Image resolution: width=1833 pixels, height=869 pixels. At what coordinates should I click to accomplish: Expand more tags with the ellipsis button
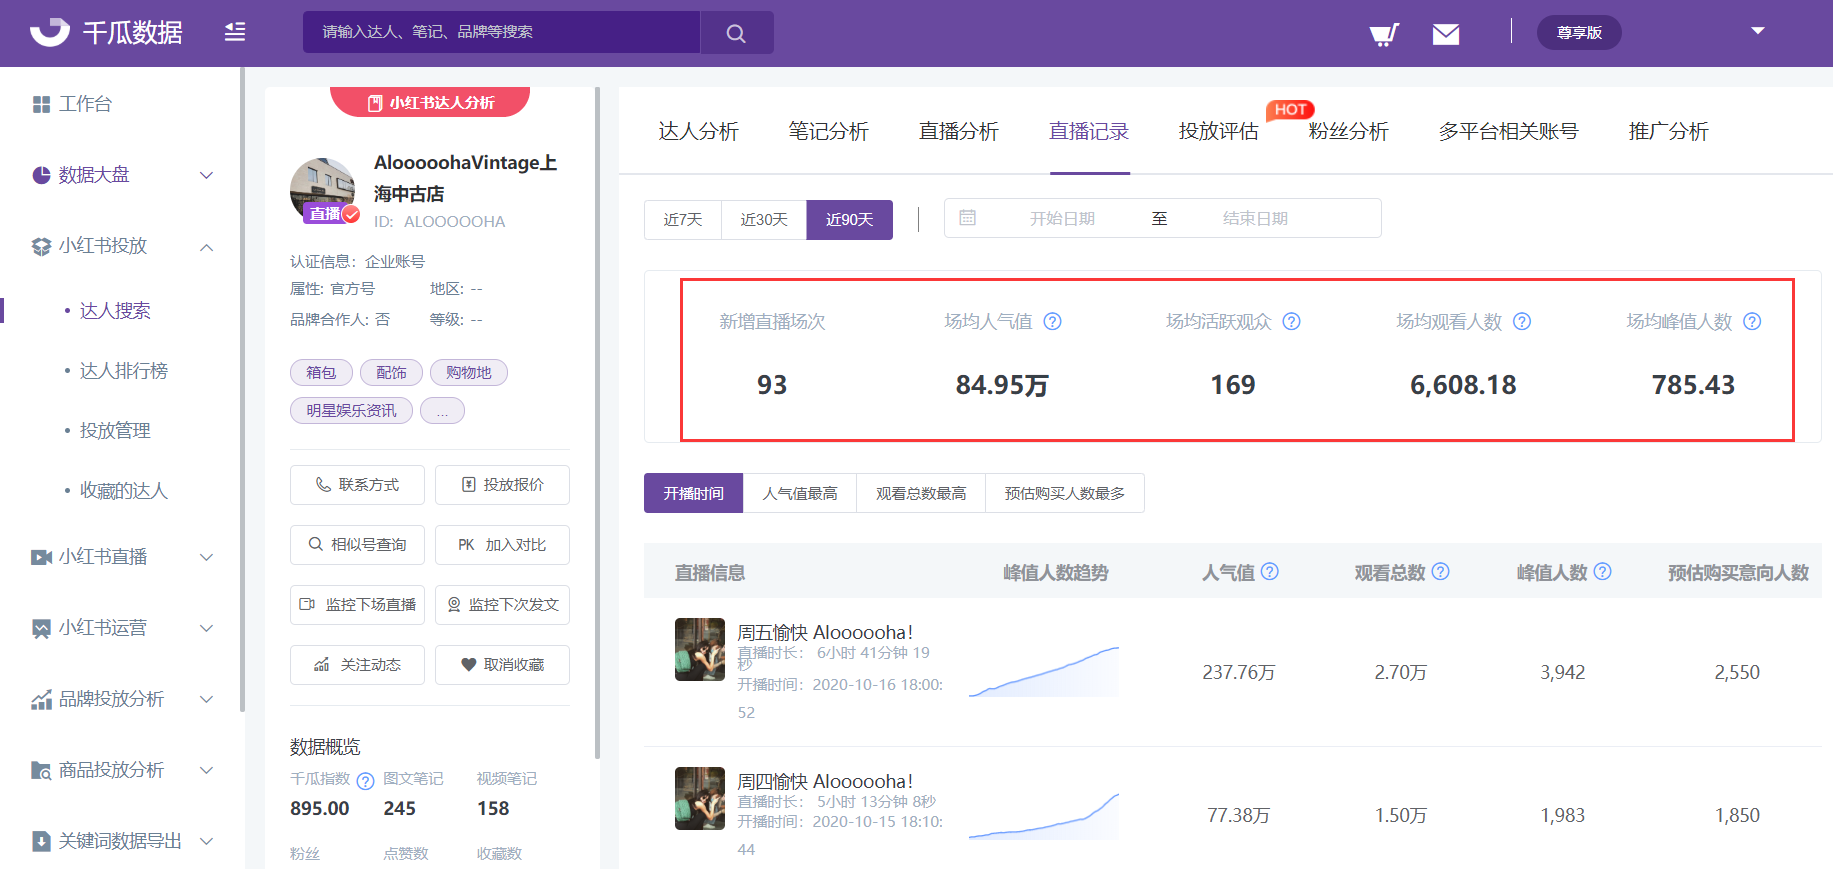tap(442, 411)
